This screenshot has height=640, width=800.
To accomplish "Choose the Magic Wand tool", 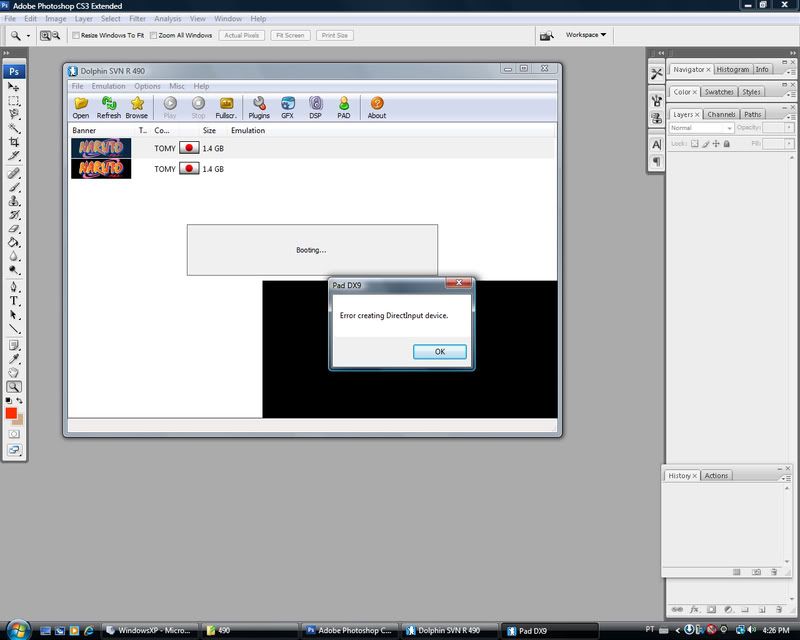I will point(14,128).
